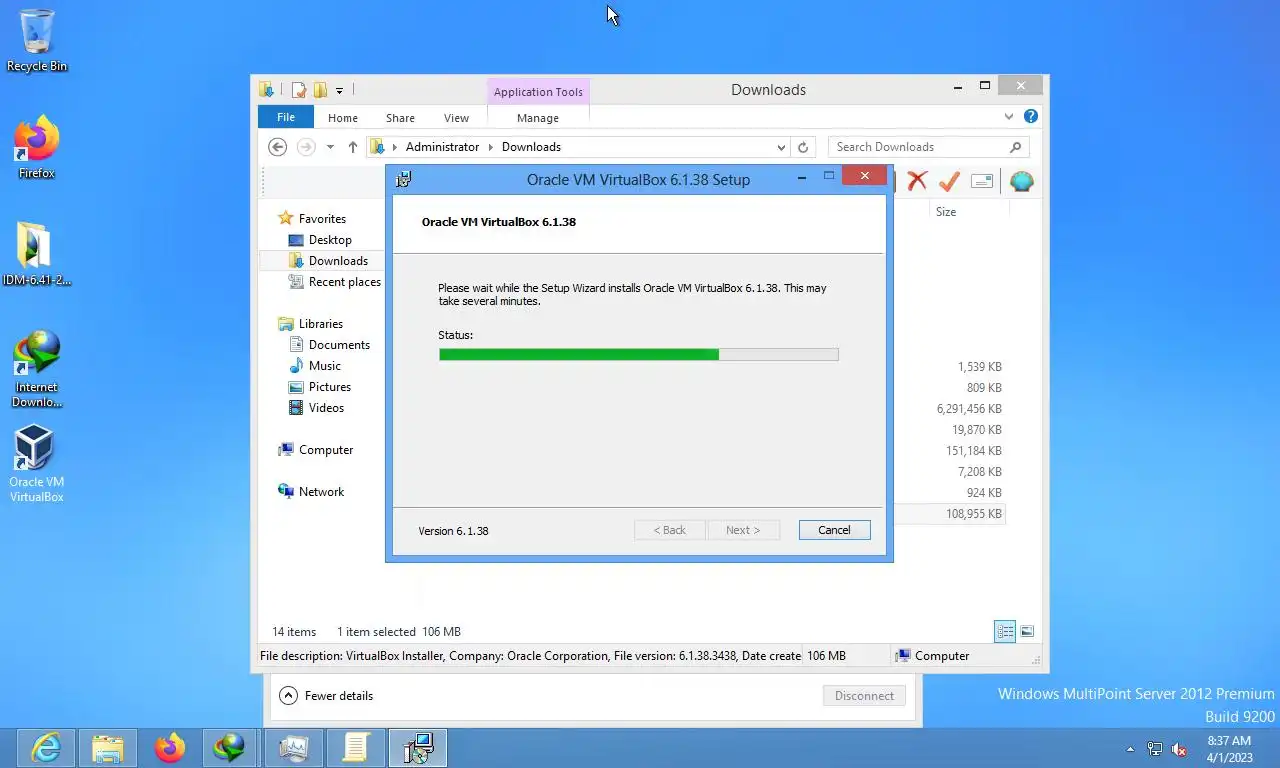Open the Manage tab under Application Tools

(x=538, y=118)
